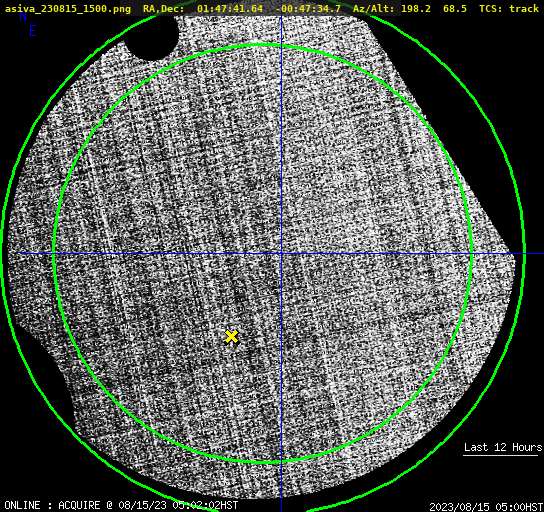The image size is (544, 512).
Task: Click the blue E east indicator
Action: click(x=33, y=31)
